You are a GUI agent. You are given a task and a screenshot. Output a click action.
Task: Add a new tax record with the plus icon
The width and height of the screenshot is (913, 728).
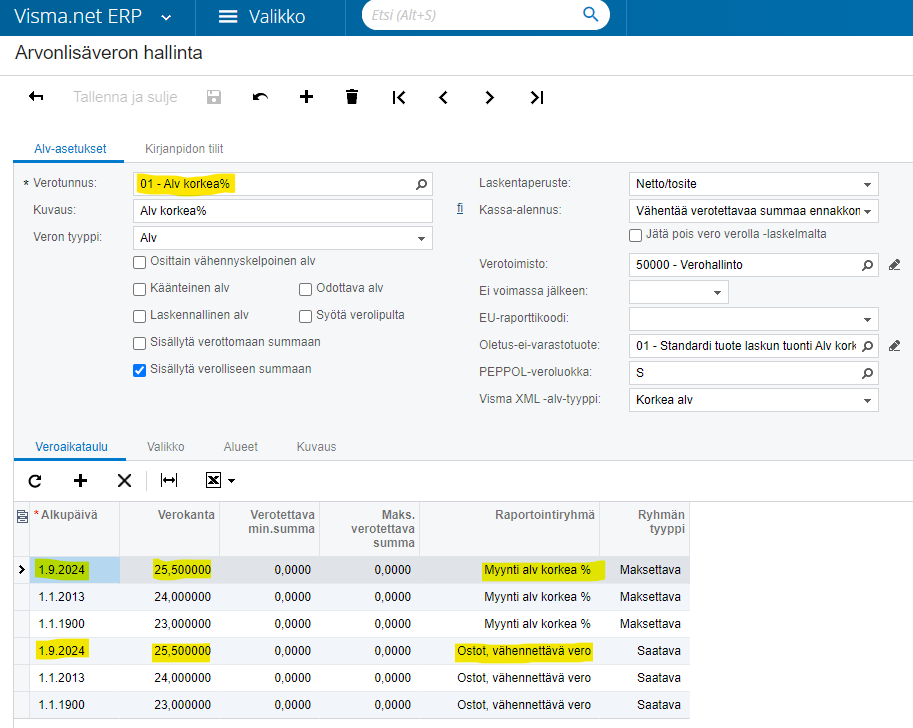pyautogui.click(x=306, y=97)
